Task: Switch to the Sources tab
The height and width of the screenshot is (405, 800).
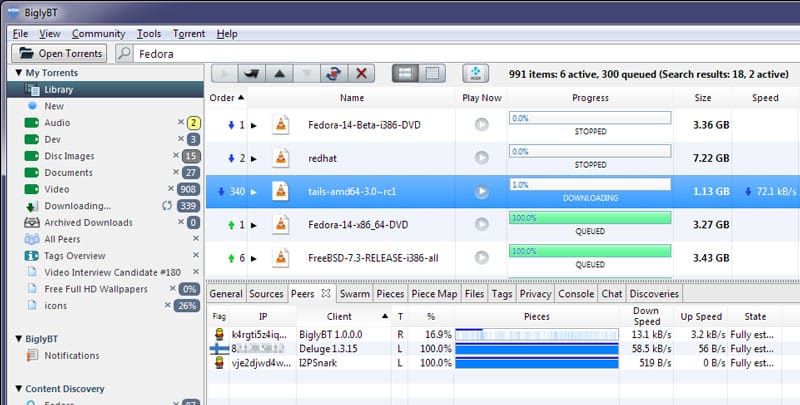Action: (x=266, y=294)
